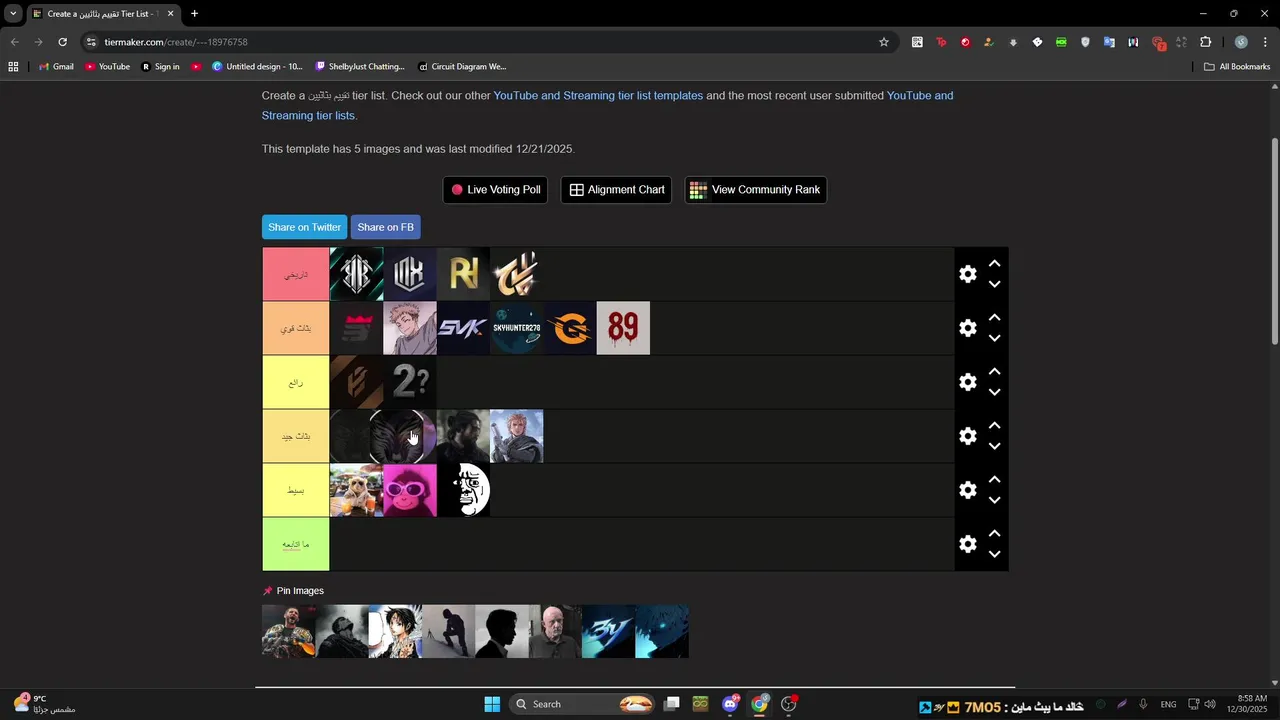Follow the YouTube and Streaming tier list templates link

(598, 96)
